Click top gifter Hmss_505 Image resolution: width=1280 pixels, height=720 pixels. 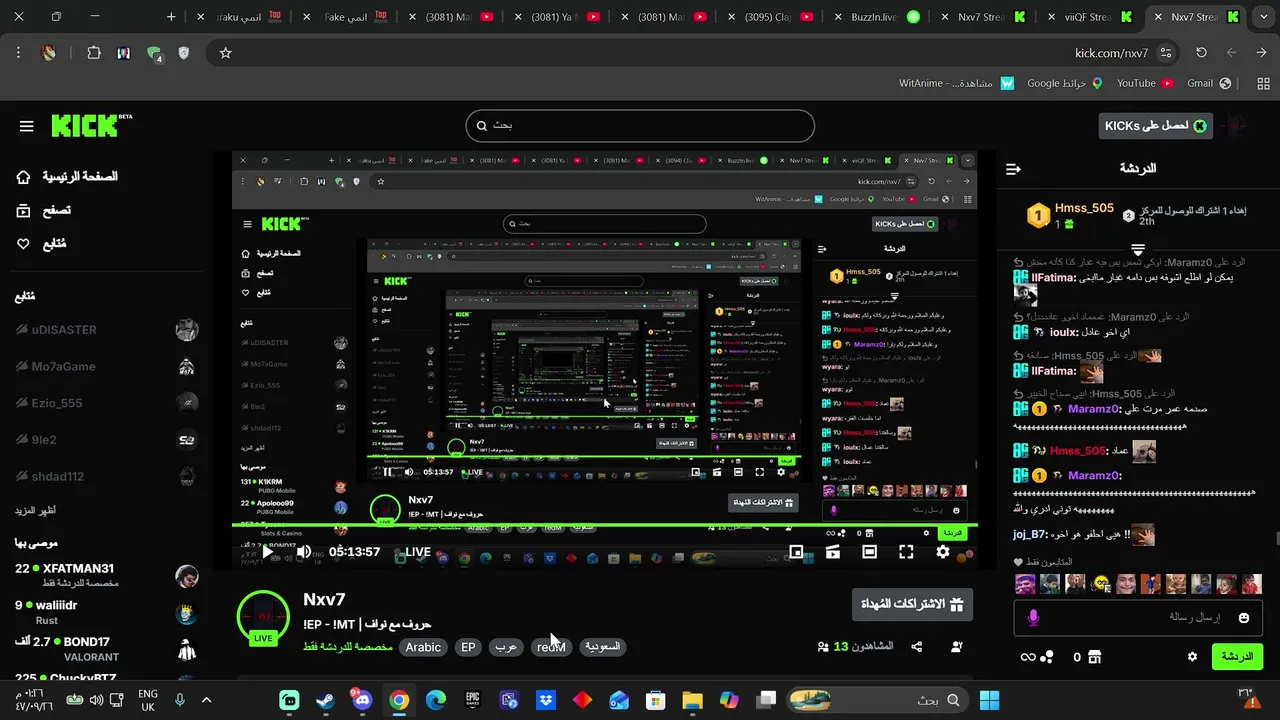coord(1084,208)
